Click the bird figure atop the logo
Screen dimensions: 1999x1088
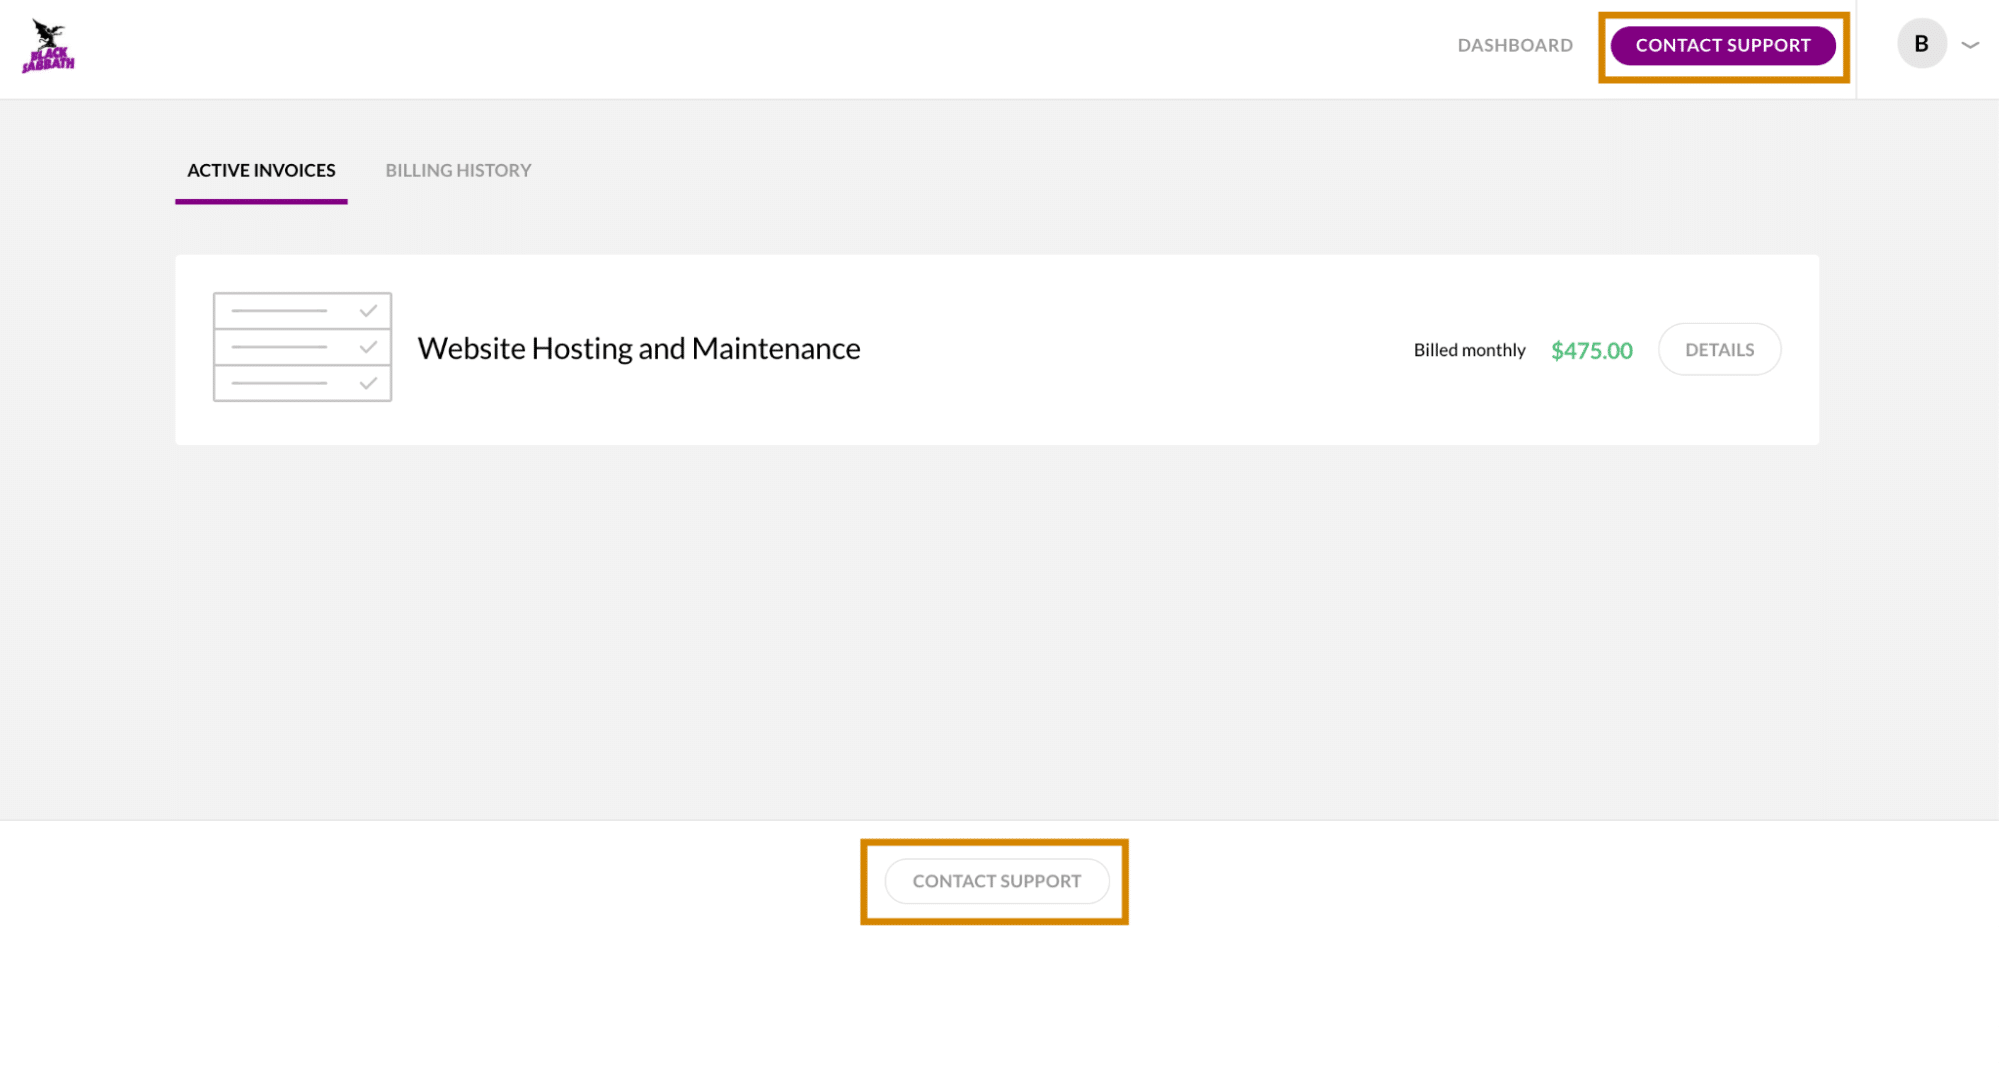(x=44, y=32)
